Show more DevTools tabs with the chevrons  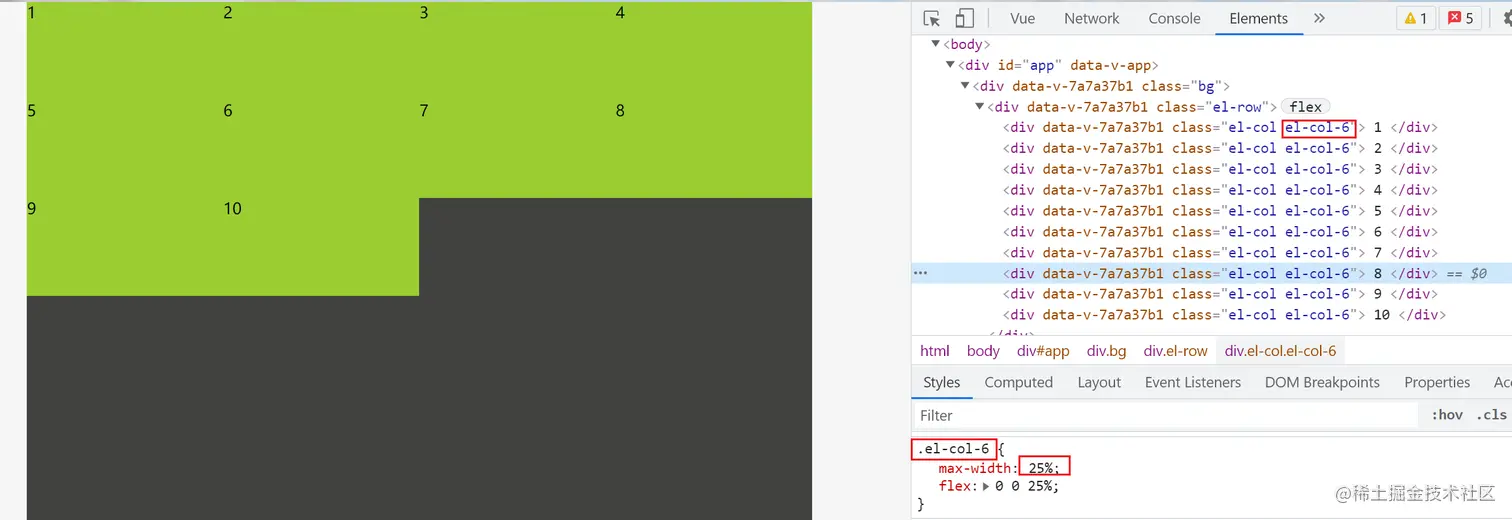(1319, 18)
